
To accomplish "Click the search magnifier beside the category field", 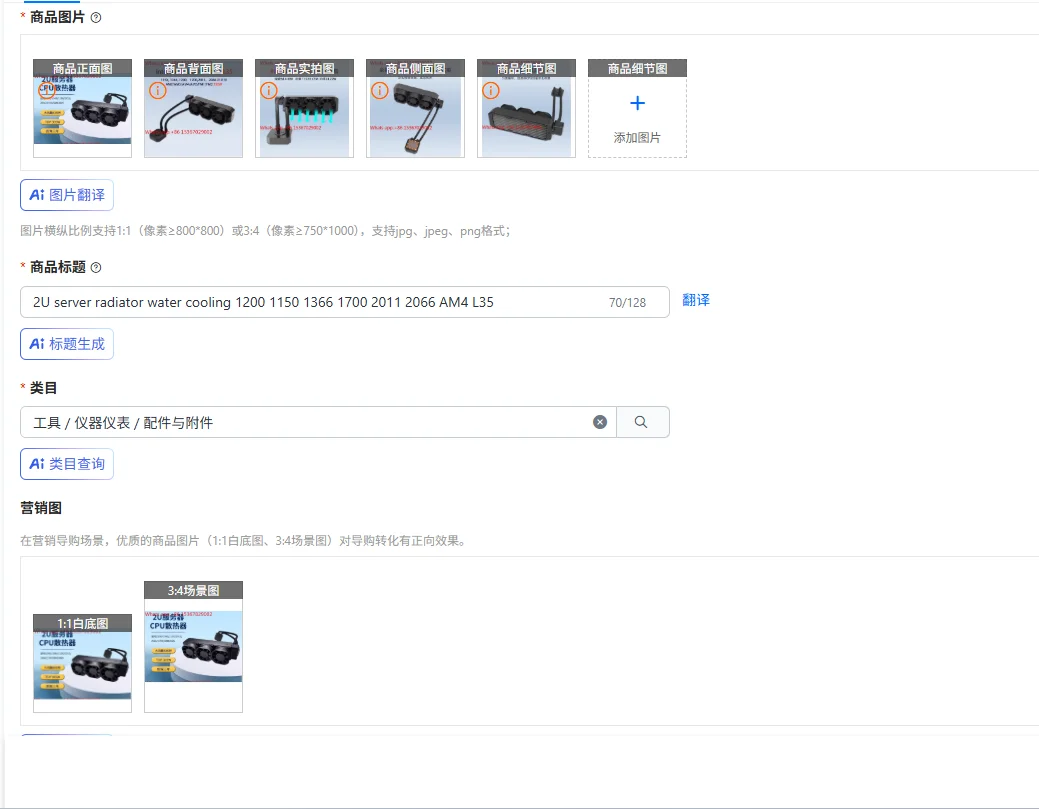I will [642, 421].
